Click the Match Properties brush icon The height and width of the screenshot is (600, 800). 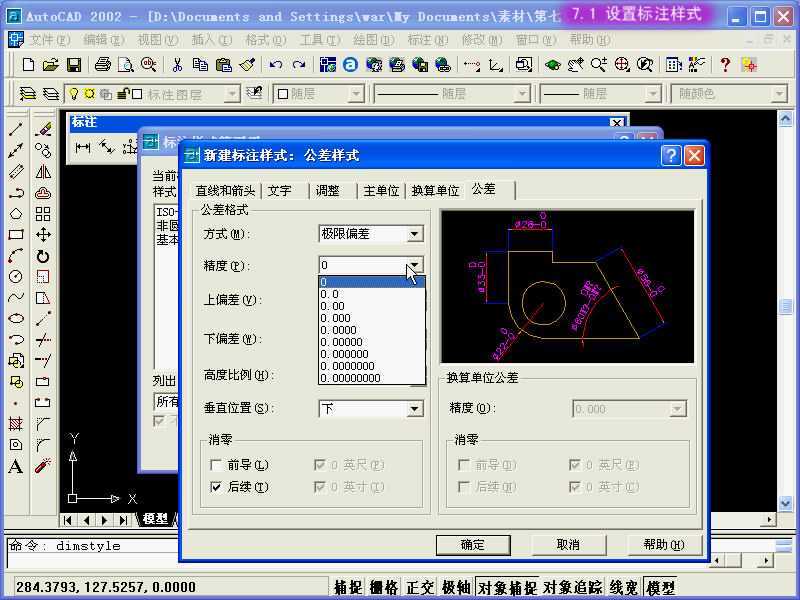tap(247, 65)
